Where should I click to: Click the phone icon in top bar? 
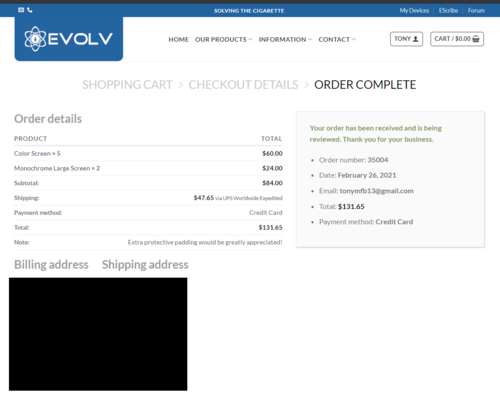(30, 10)
